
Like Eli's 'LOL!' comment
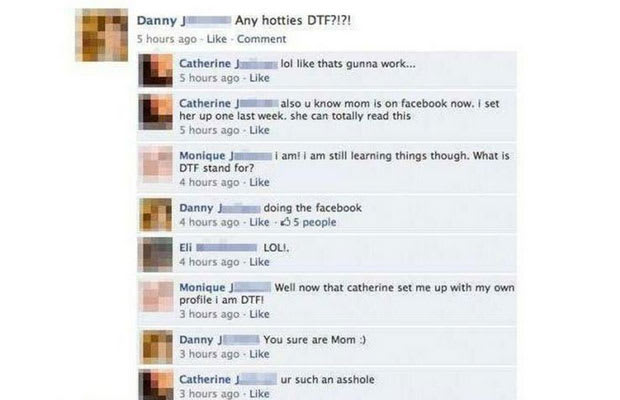point(259,262)
